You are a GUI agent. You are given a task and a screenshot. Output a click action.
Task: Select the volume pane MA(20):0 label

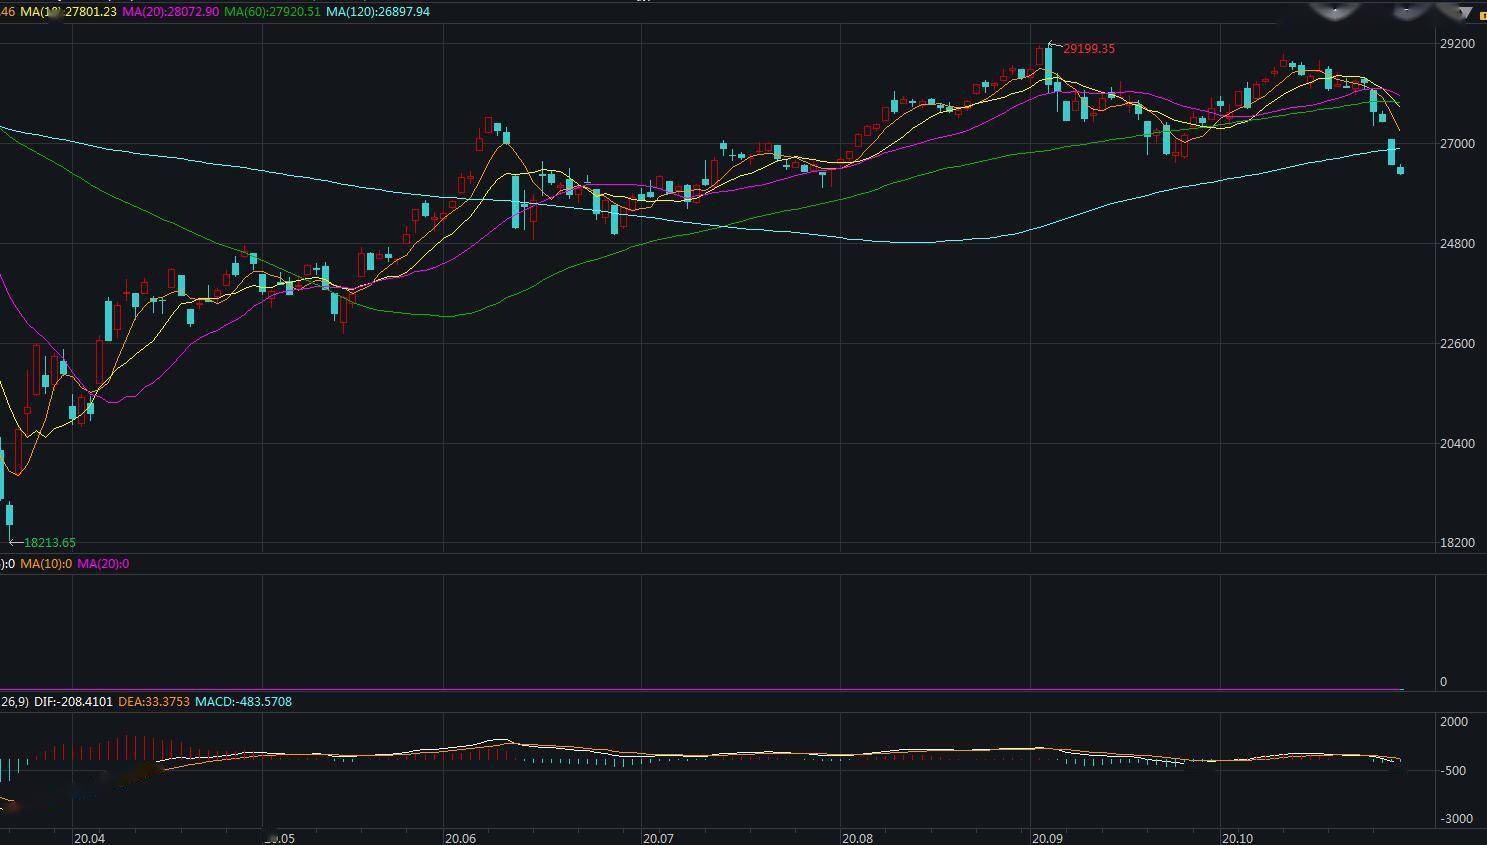(103, 564)
